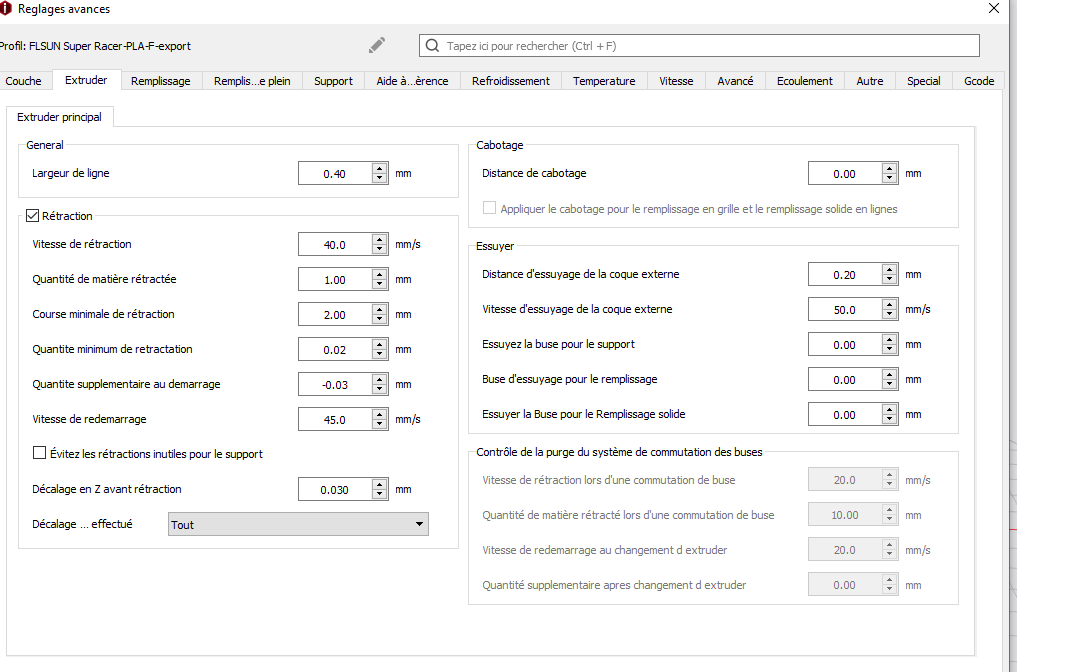Decrease Vitesse de redemarrage with down arrow
1073x672 pixels.
tap(379, 425)
